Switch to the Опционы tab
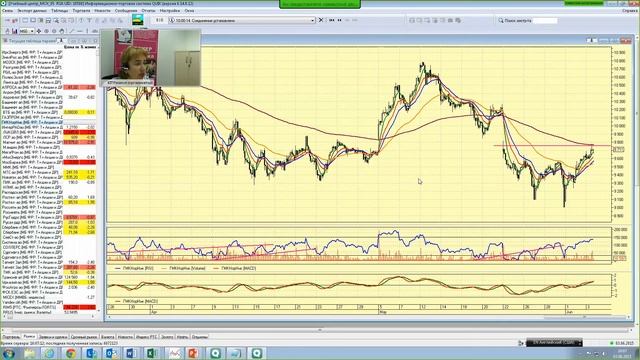This screenshot has height=360, width=640. pyautogui.click(x=200, y=337)
